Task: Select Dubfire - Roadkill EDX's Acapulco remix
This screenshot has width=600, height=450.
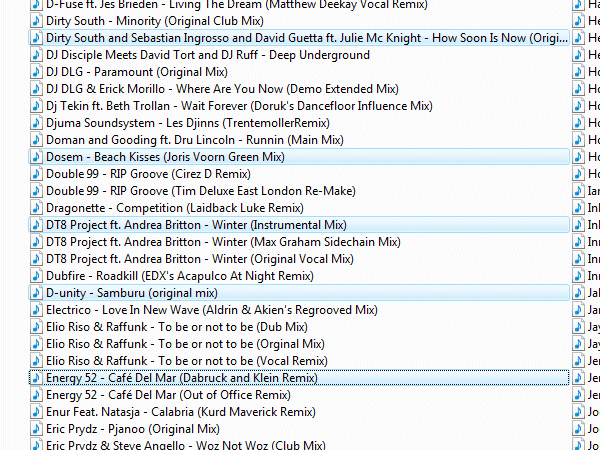Action: [x=180, y=276]
